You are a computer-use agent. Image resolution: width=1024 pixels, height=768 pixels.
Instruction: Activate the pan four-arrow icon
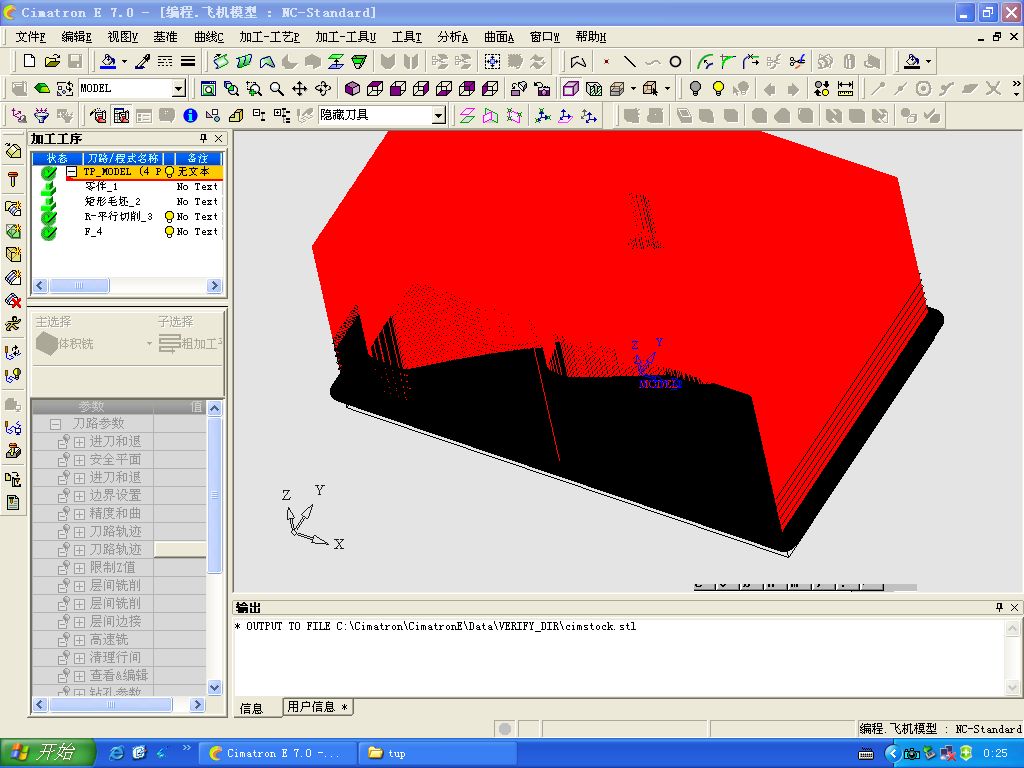click(x=300, y=88)
